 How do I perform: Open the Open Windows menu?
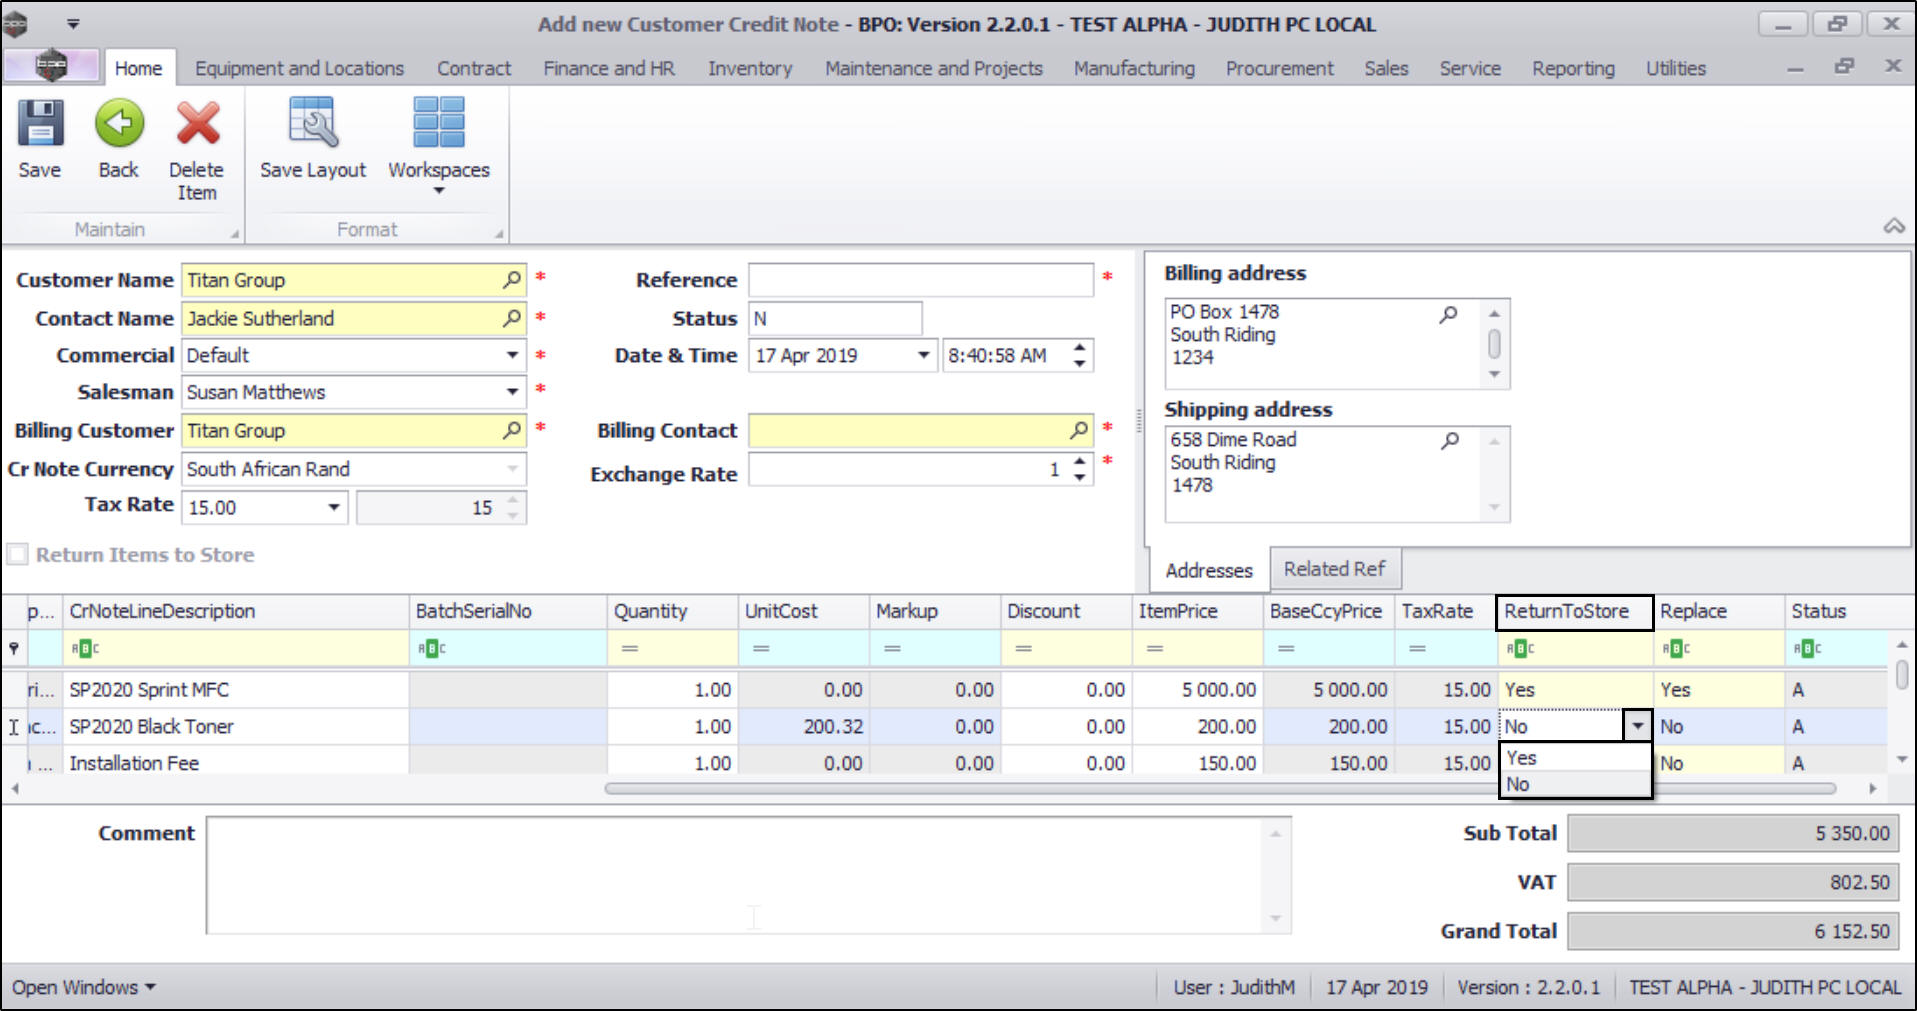[x=84, y=987]
